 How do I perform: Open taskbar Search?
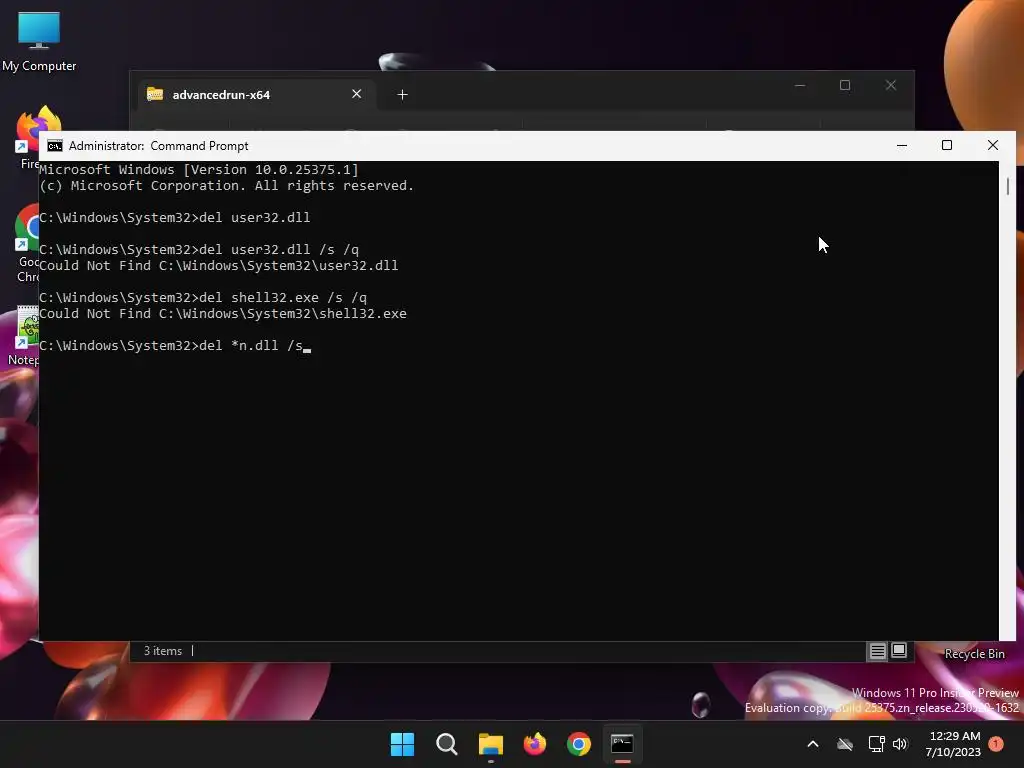pos(447,744)
